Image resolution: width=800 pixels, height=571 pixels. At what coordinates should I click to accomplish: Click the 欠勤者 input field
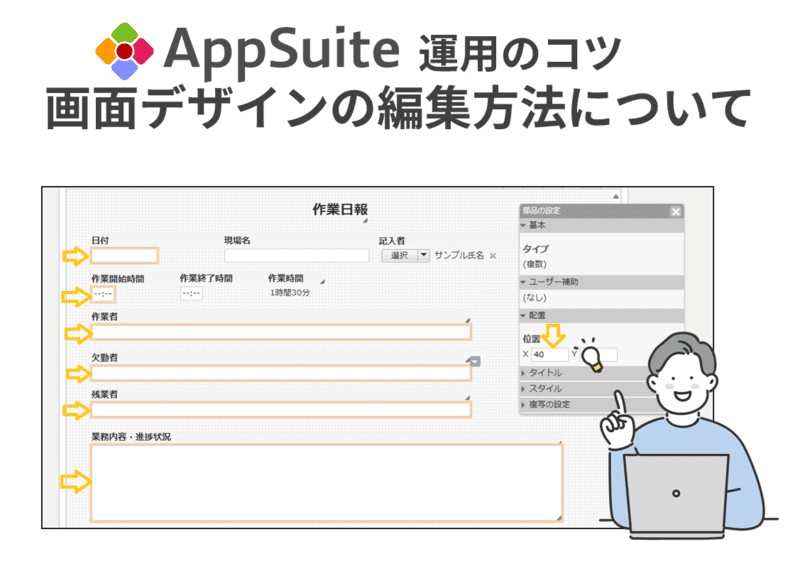[x=281, y=373]
